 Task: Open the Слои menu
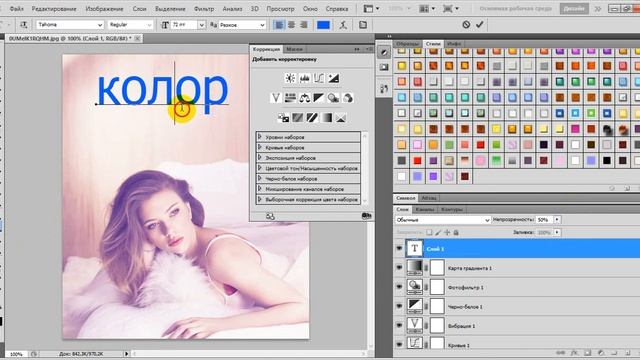click(x=139, y=9)
